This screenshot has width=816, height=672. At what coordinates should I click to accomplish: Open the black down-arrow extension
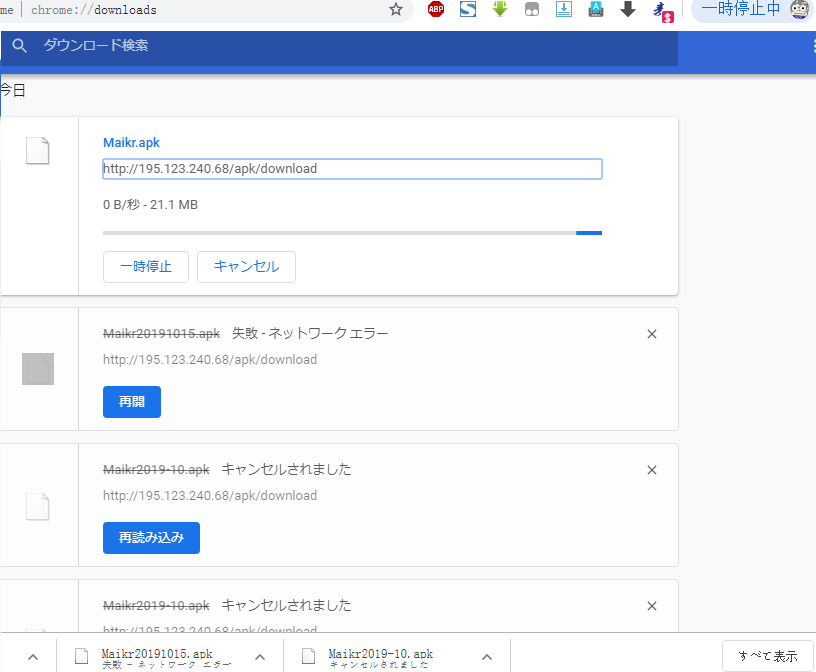(628, 9)
